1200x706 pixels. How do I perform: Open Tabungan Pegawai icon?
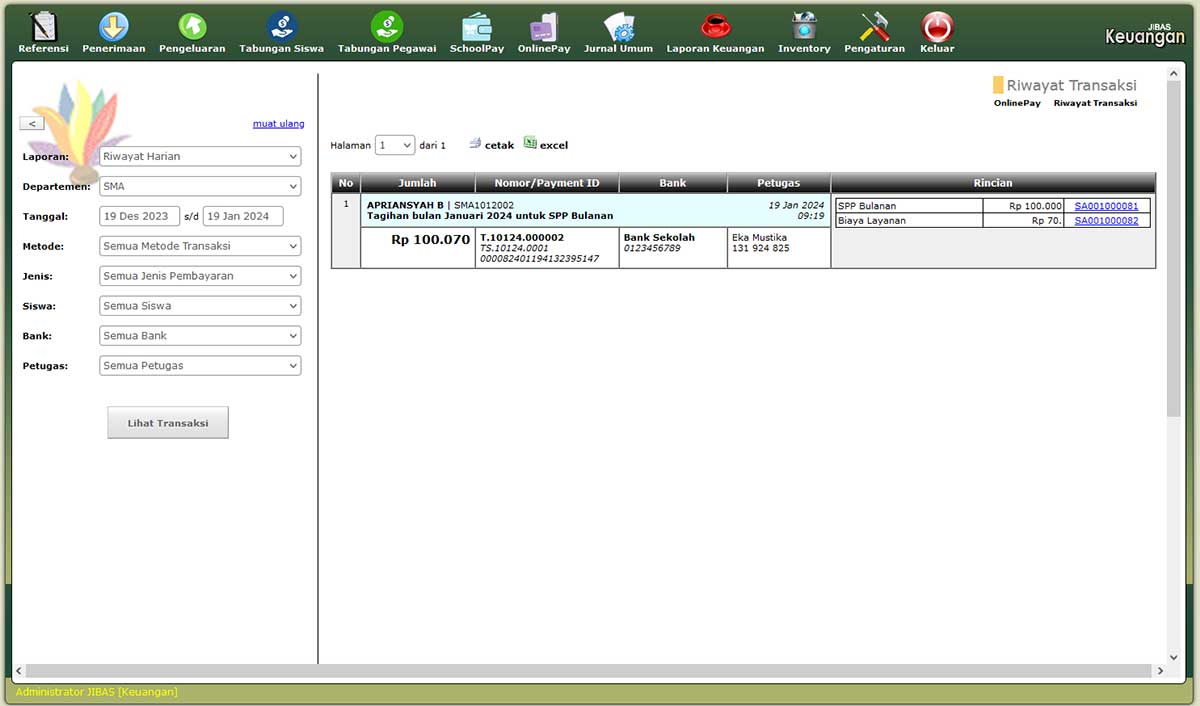pos(386,27)
